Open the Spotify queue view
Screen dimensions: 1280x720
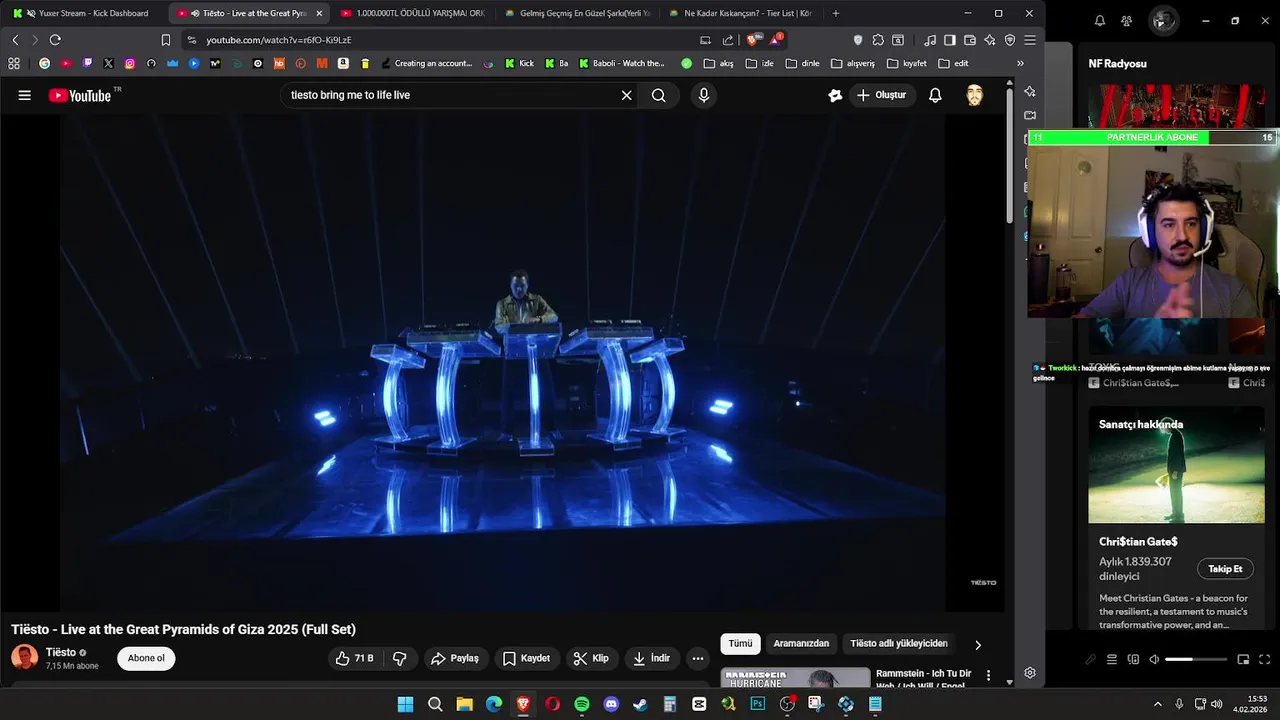pos(1111,659)
